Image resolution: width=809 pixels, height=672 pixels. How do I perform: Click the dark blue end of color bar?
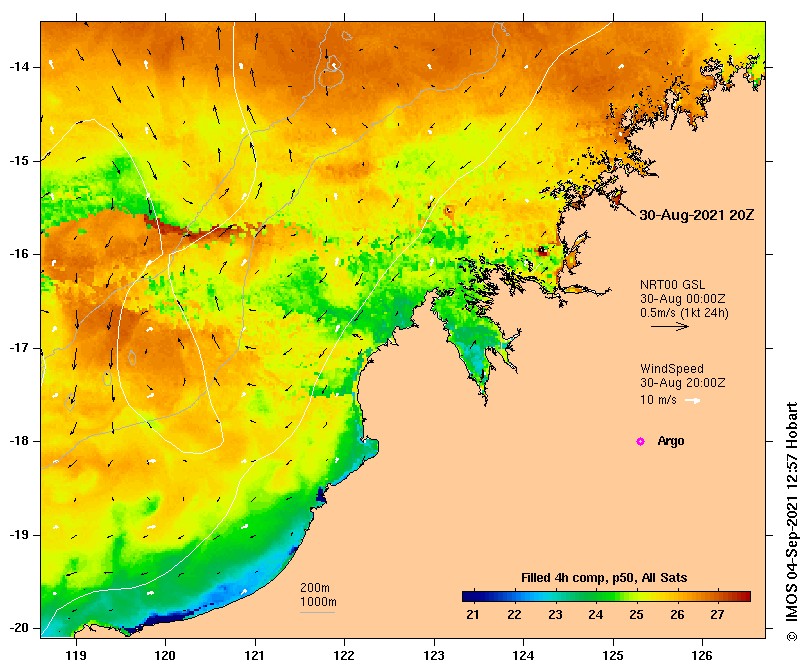click(468, 597)
